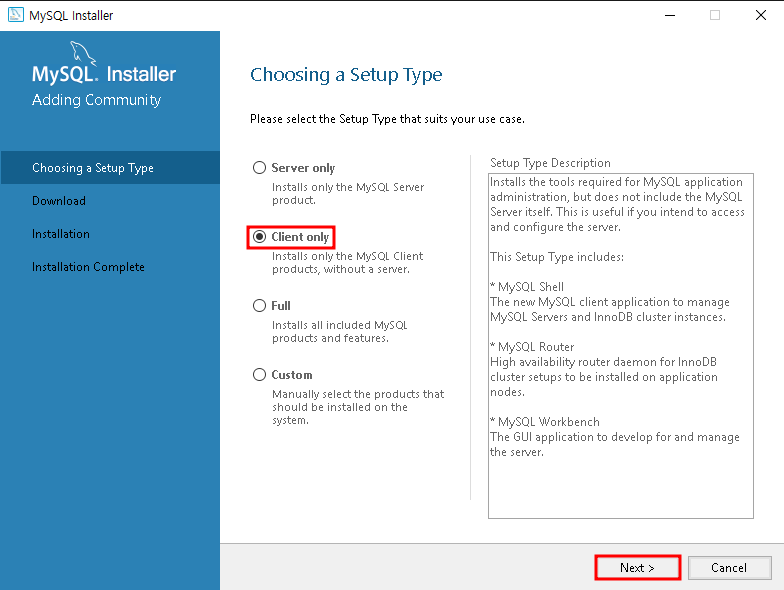Image resolution: width=784 pixels, height=590 pixels.
Task: Select the Server only radio button
Action: pyautogui.click(x=259, y=168)
